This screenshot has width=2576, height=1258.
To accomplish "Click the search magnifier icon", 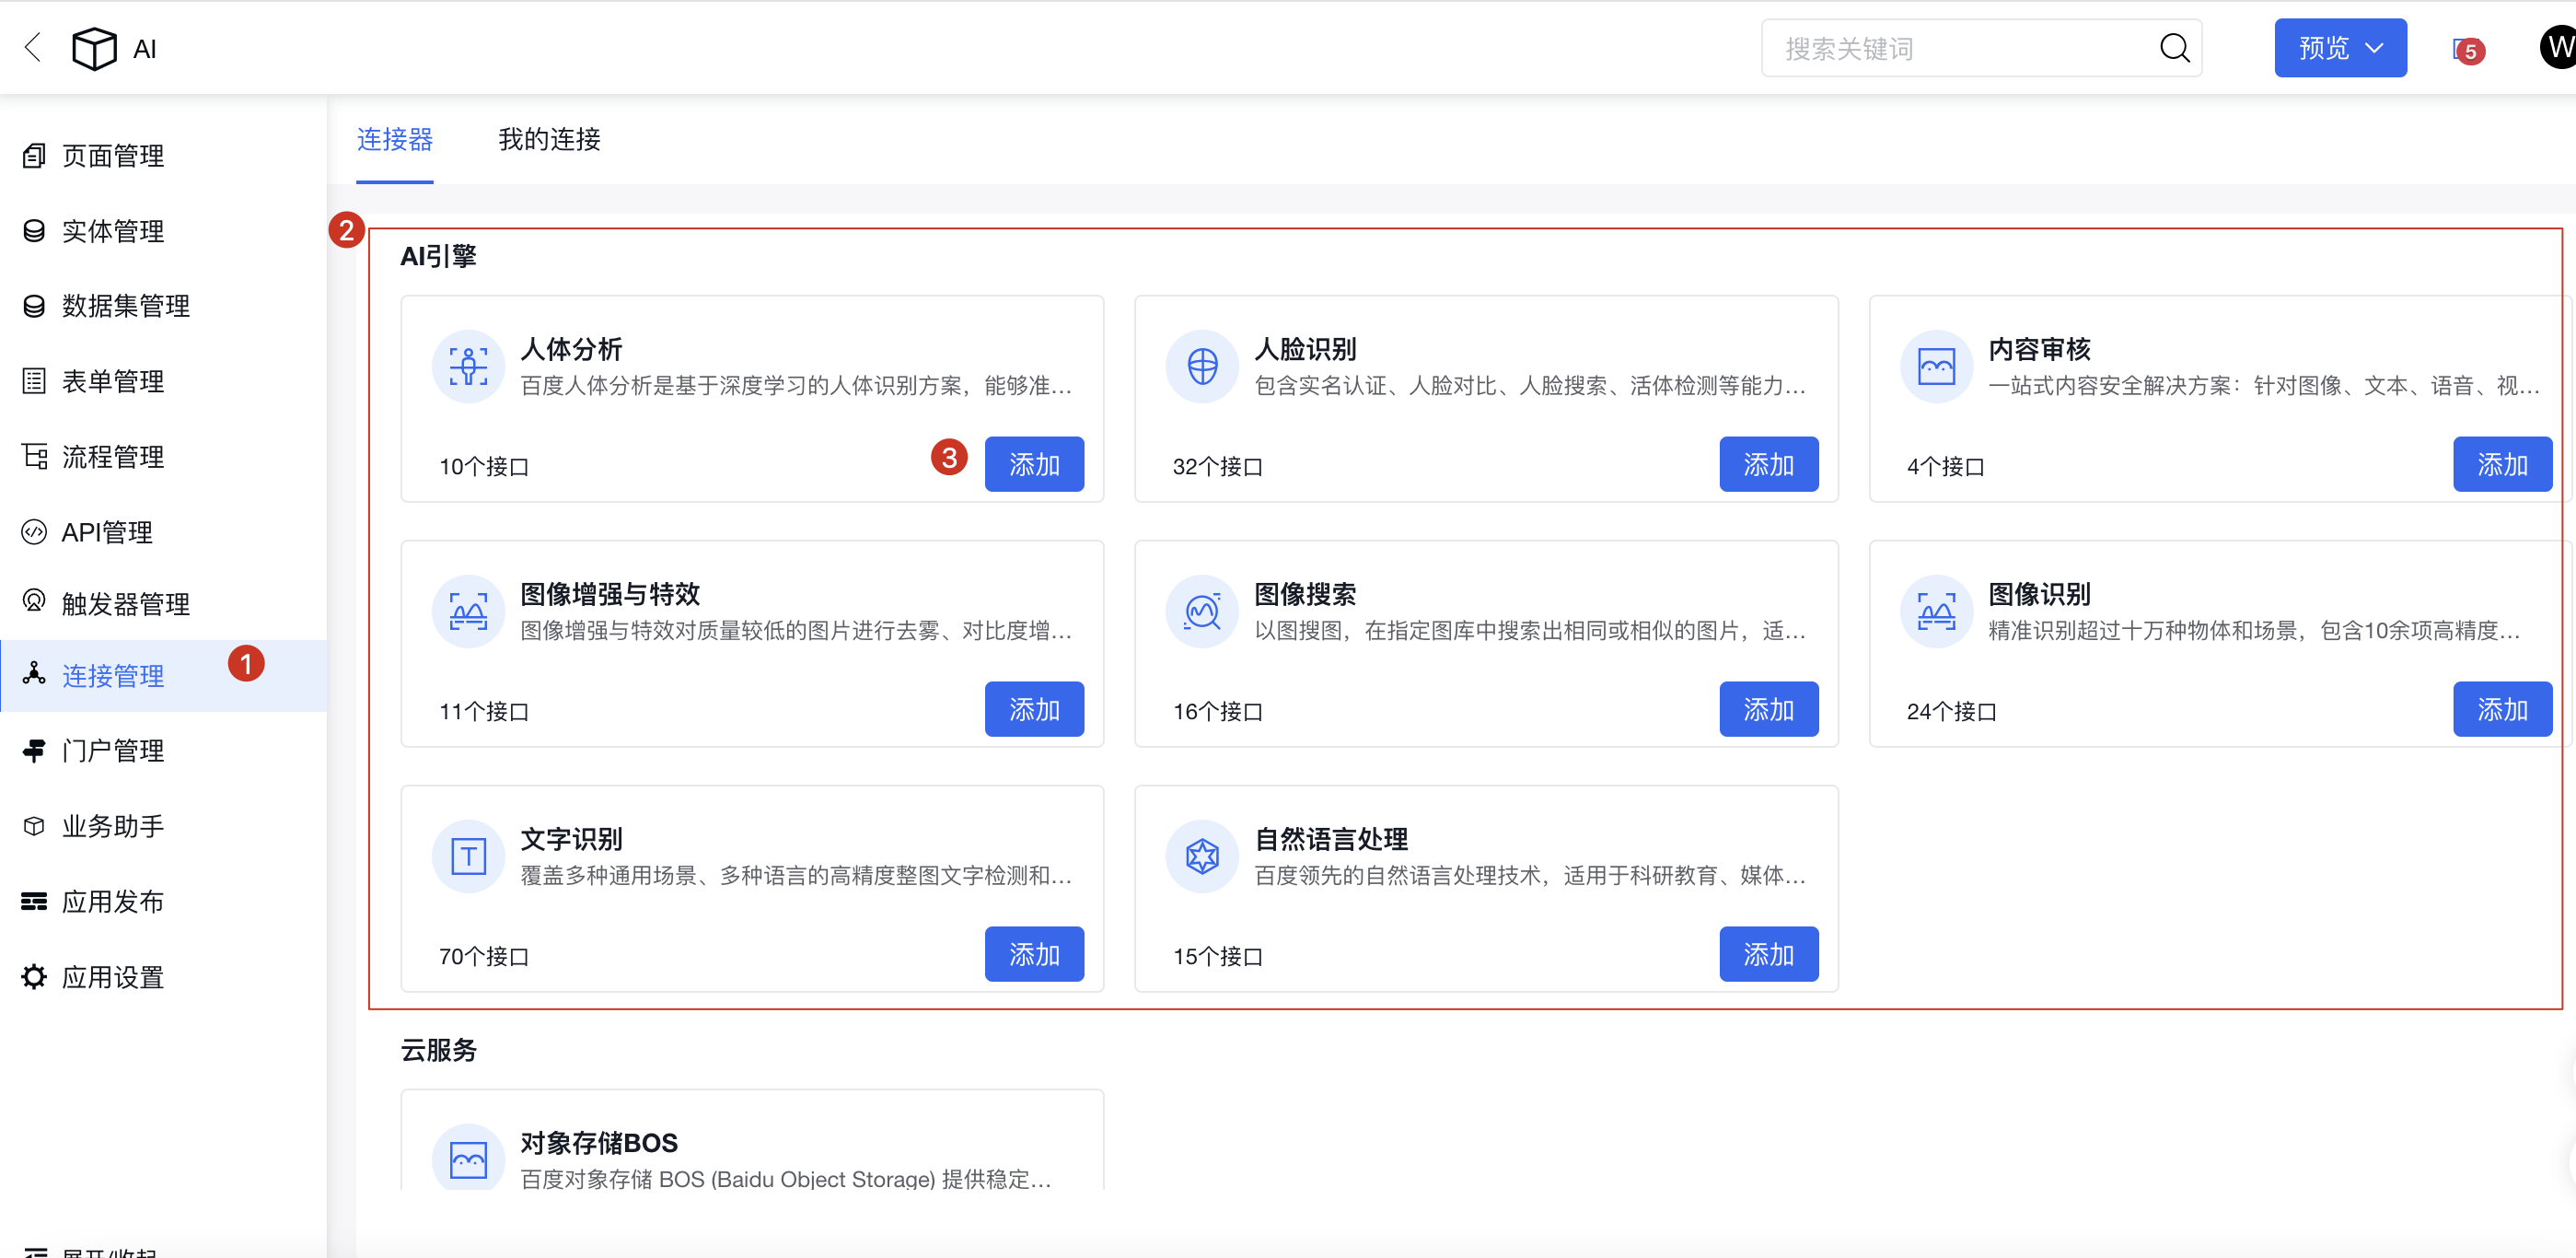I will (x=2174, y=48).
